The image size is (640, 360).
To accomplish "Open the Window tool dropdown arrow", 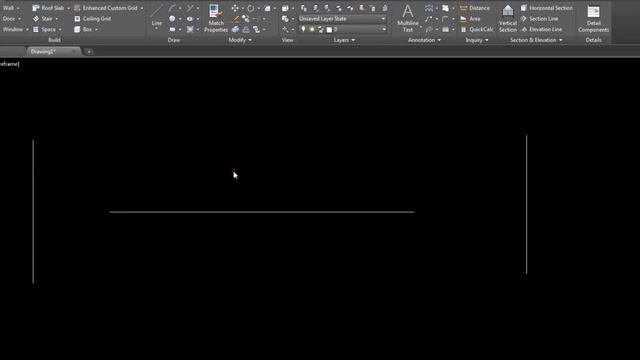I will [27, 29].
